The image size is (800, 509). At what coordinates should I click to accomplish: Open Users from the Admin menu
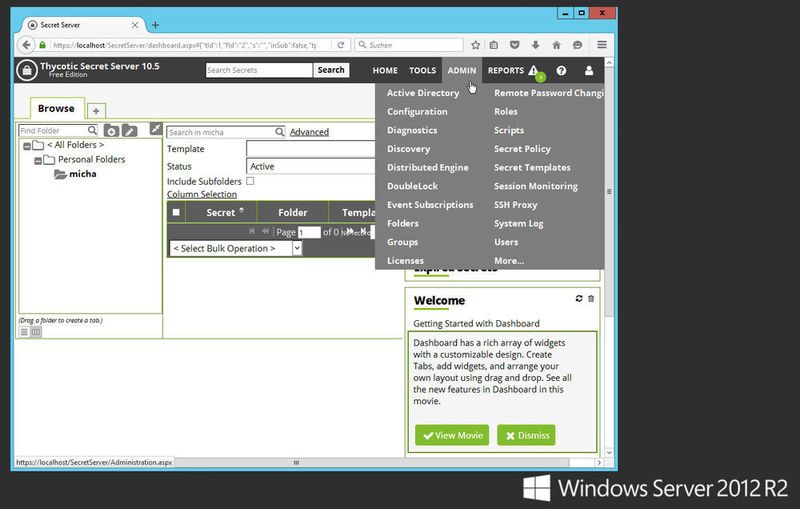tap(506, 242)
